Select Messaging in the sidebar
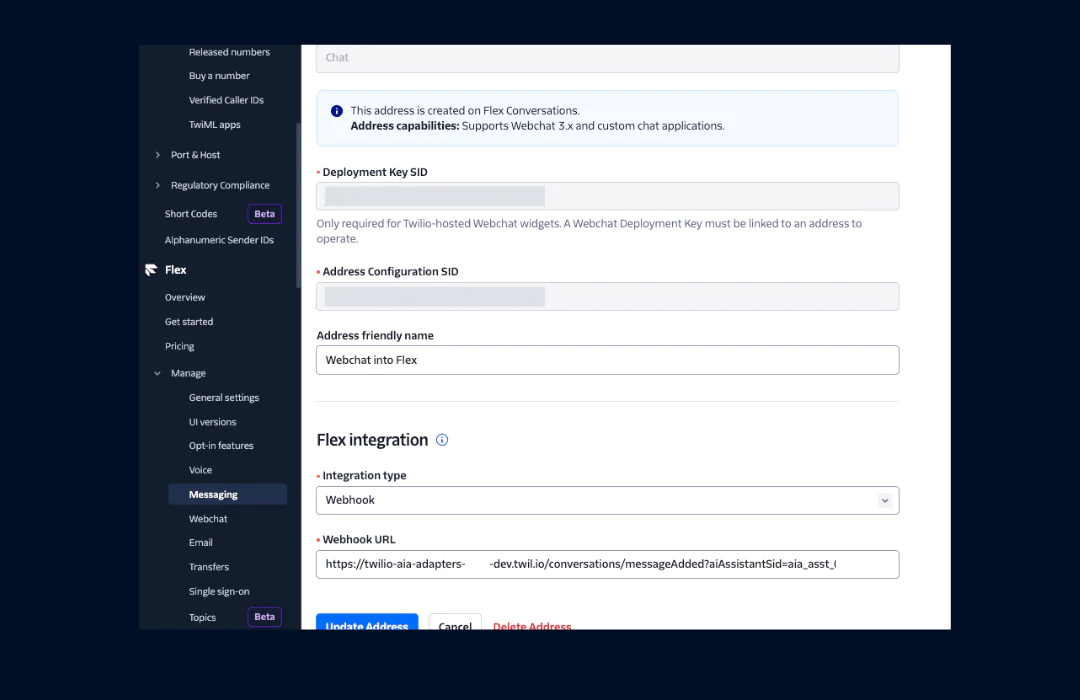The image size is (1080, 700). pos(227,494)
